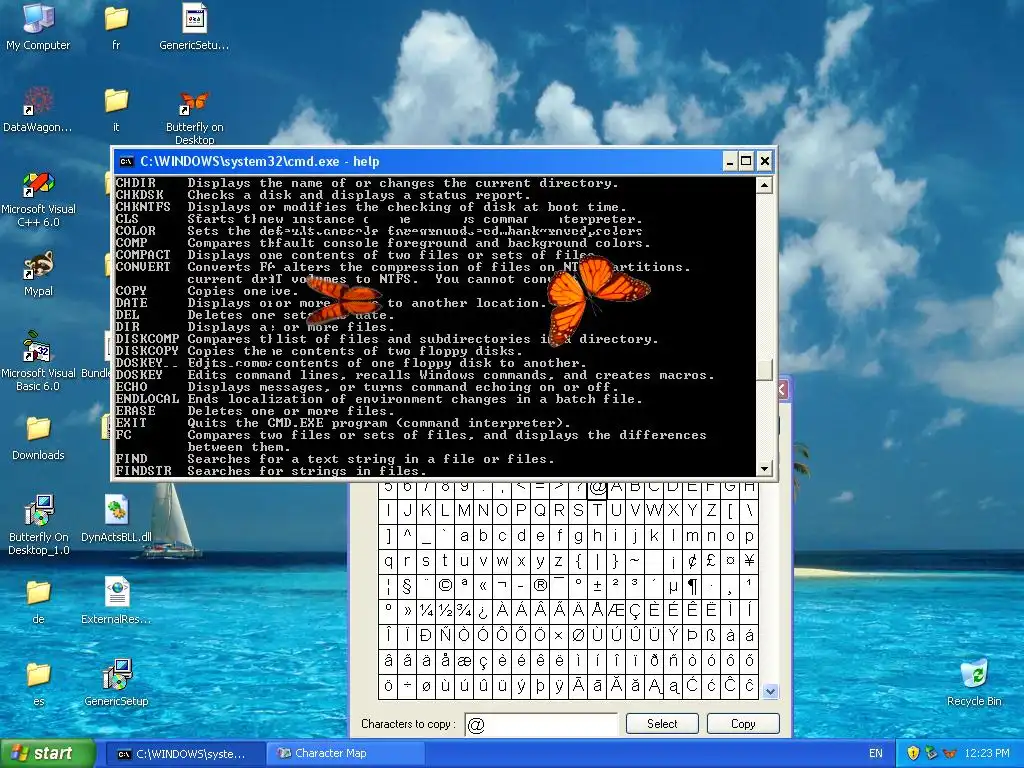The width and height of the screenshot is (1024, 768).
Task: Click the Select button in Character Map
Action: (x=662, y=724)
